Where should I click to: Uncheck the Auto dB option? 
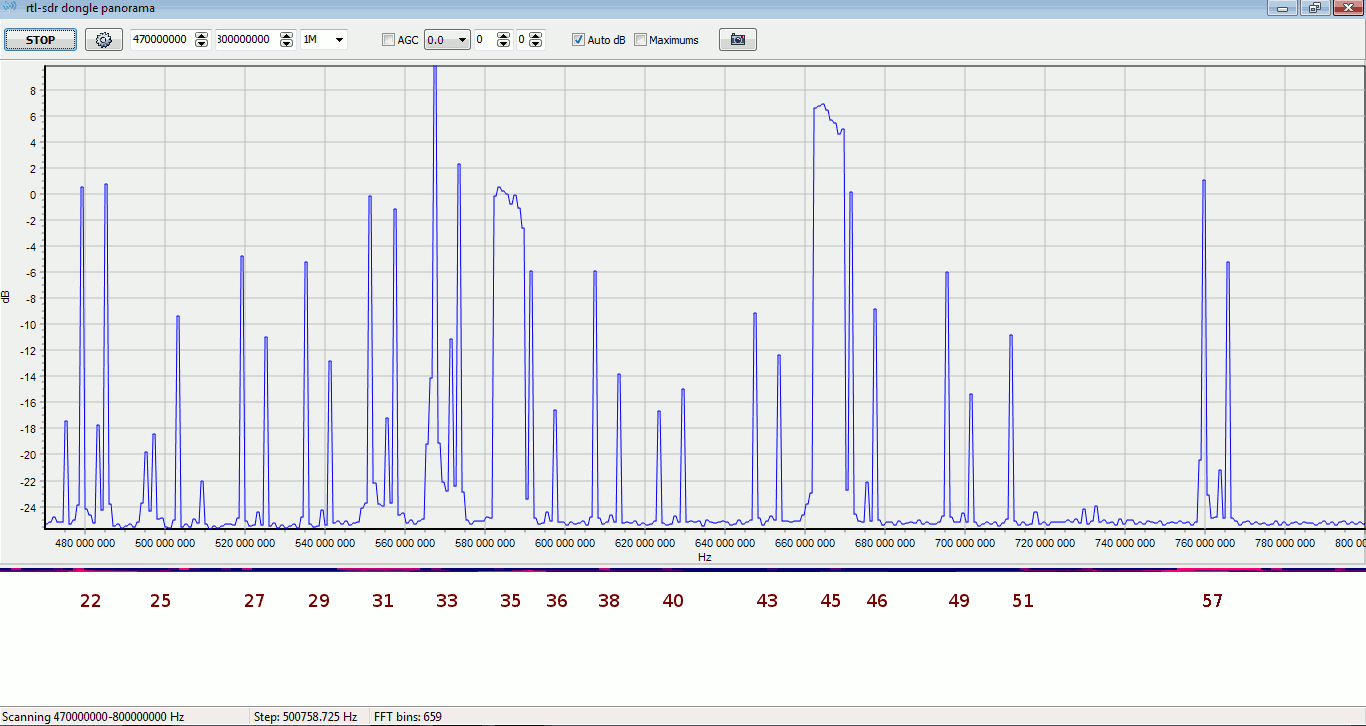[578, 40]
